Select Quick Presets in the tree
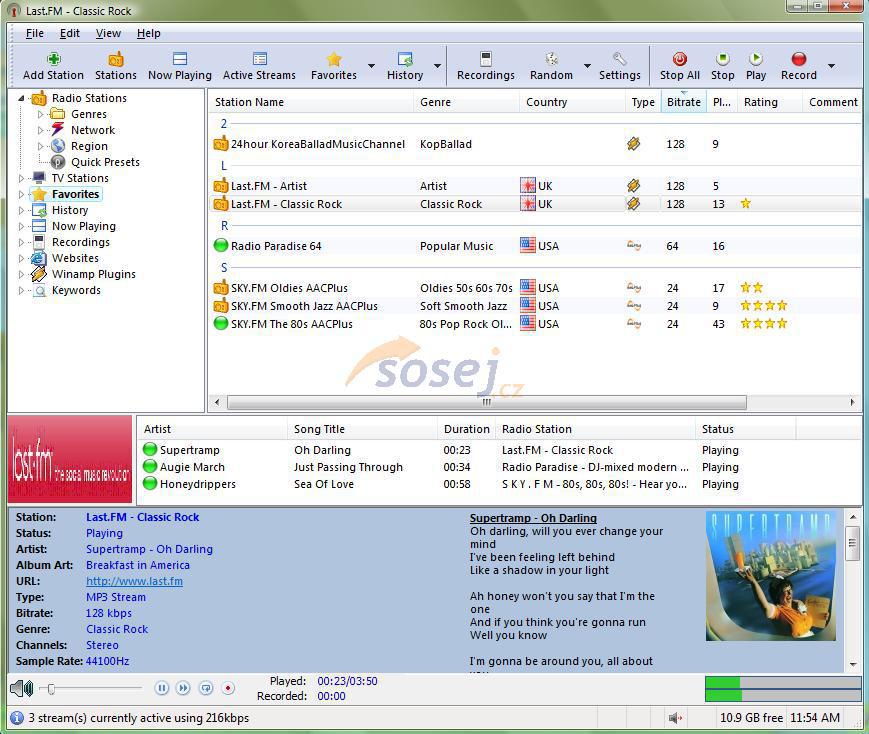 point(105,162)
